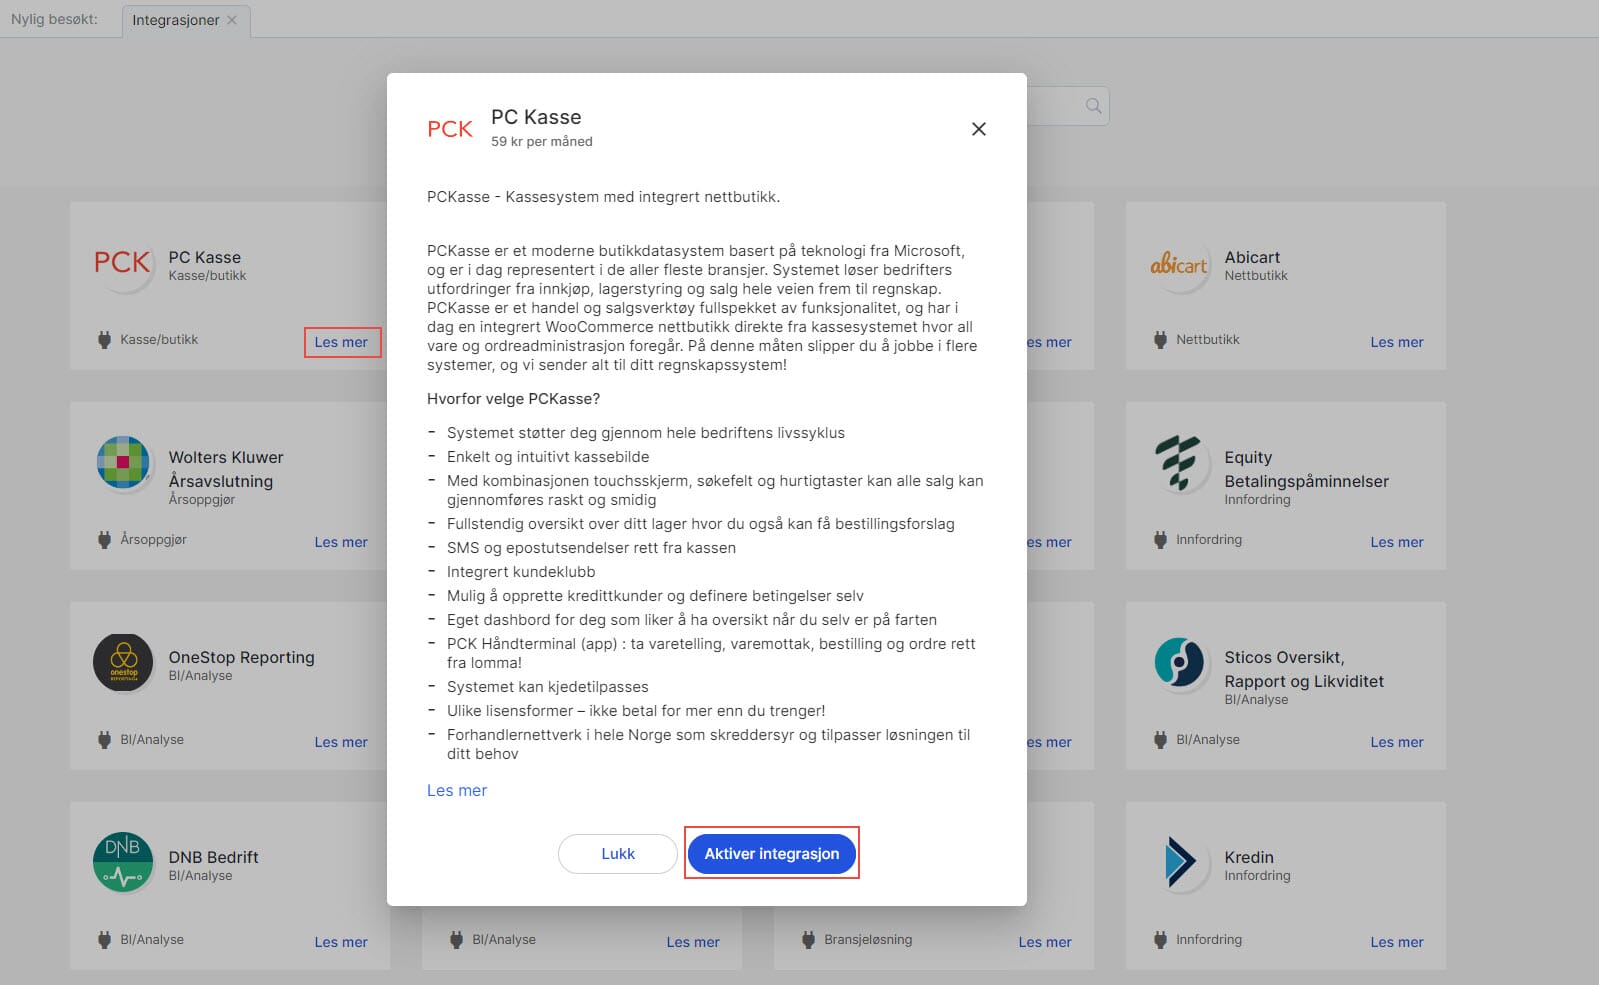Click the search magnifier icon
The height and width of the screenshot is (985, 1599).
pyautogui.click(x=1093, y=106)
